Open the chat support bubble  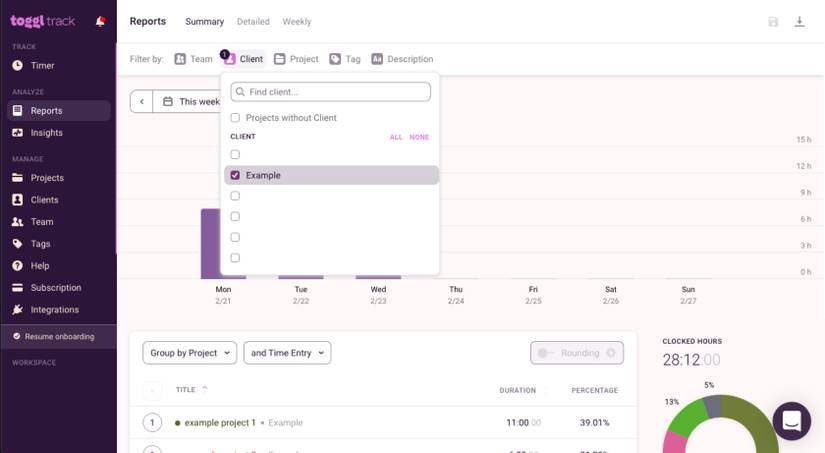(791, 421)
